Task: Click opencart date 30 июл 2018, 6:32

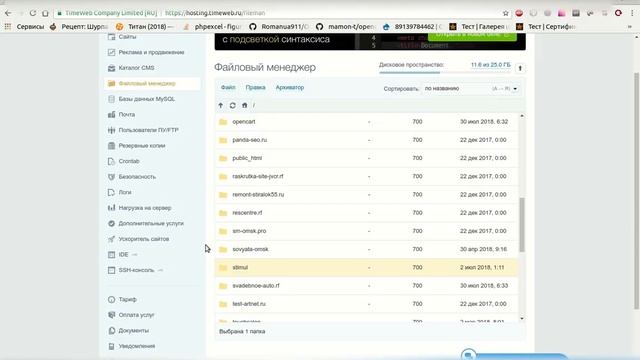Action: tap(484, 122)
